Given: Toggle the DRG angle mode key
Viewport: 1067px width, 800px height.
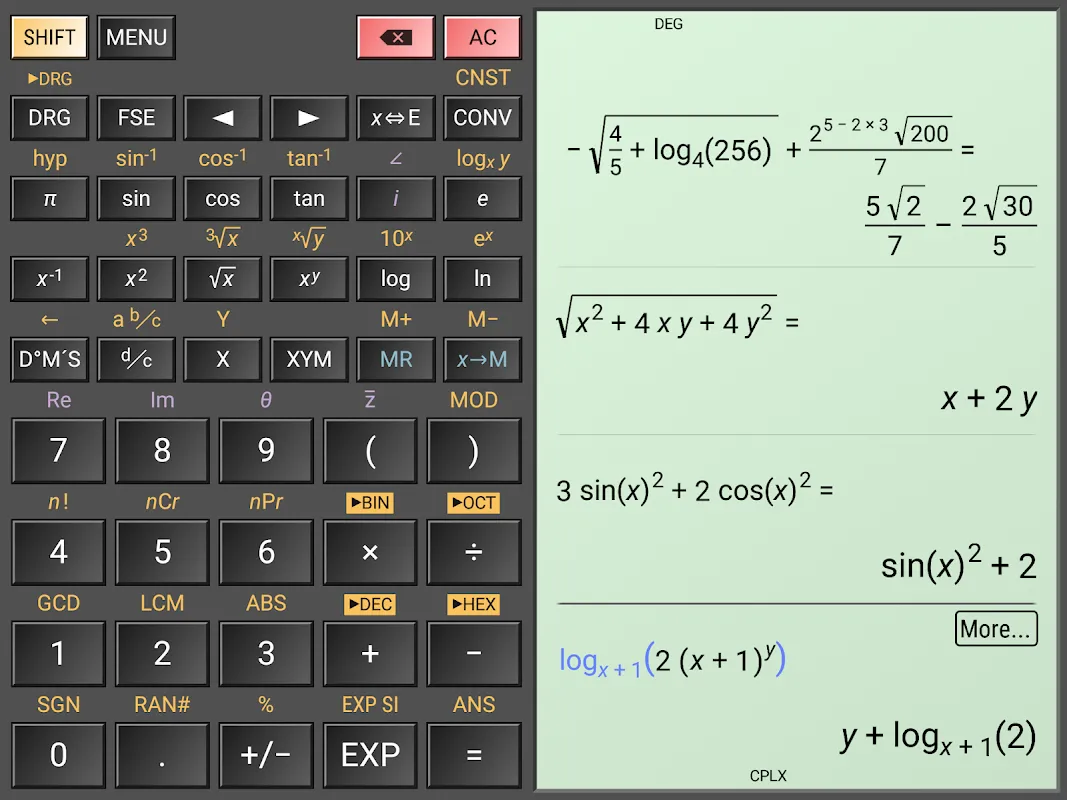Looking at the screenshot, I should point(49,118).
